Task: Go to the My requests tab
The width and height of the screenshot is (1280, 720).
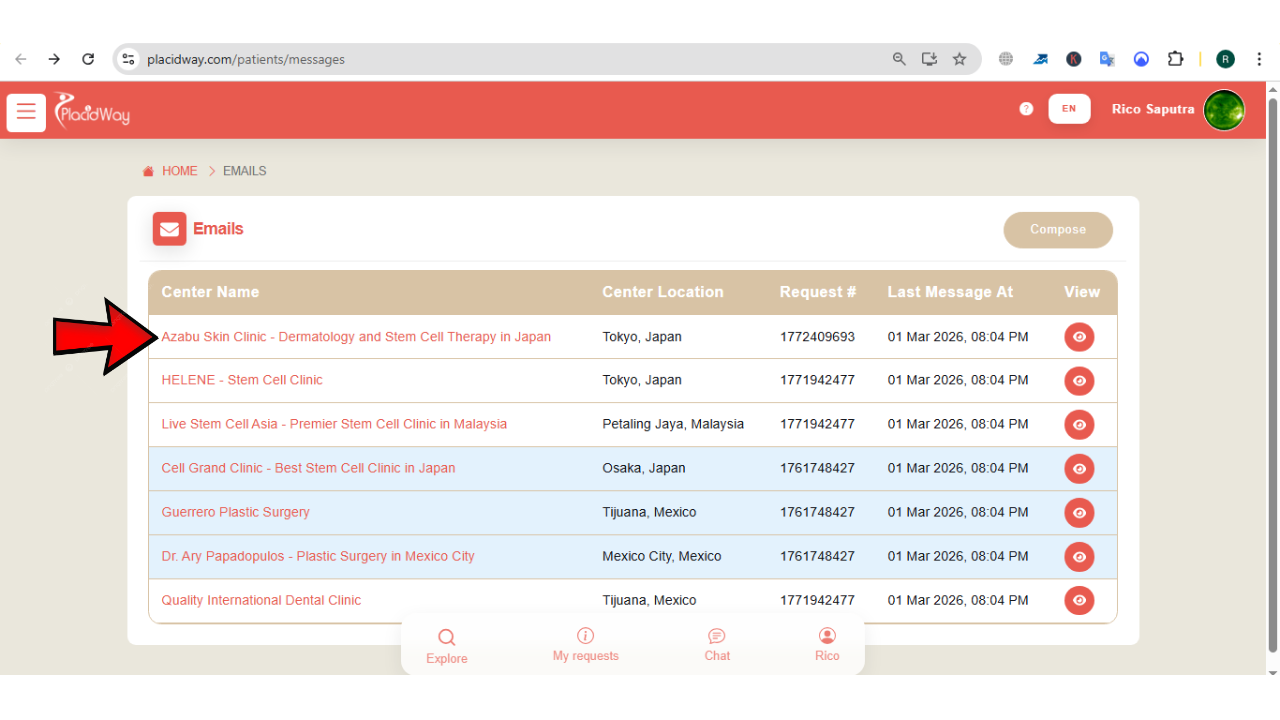Action: [x=586, y=645]
